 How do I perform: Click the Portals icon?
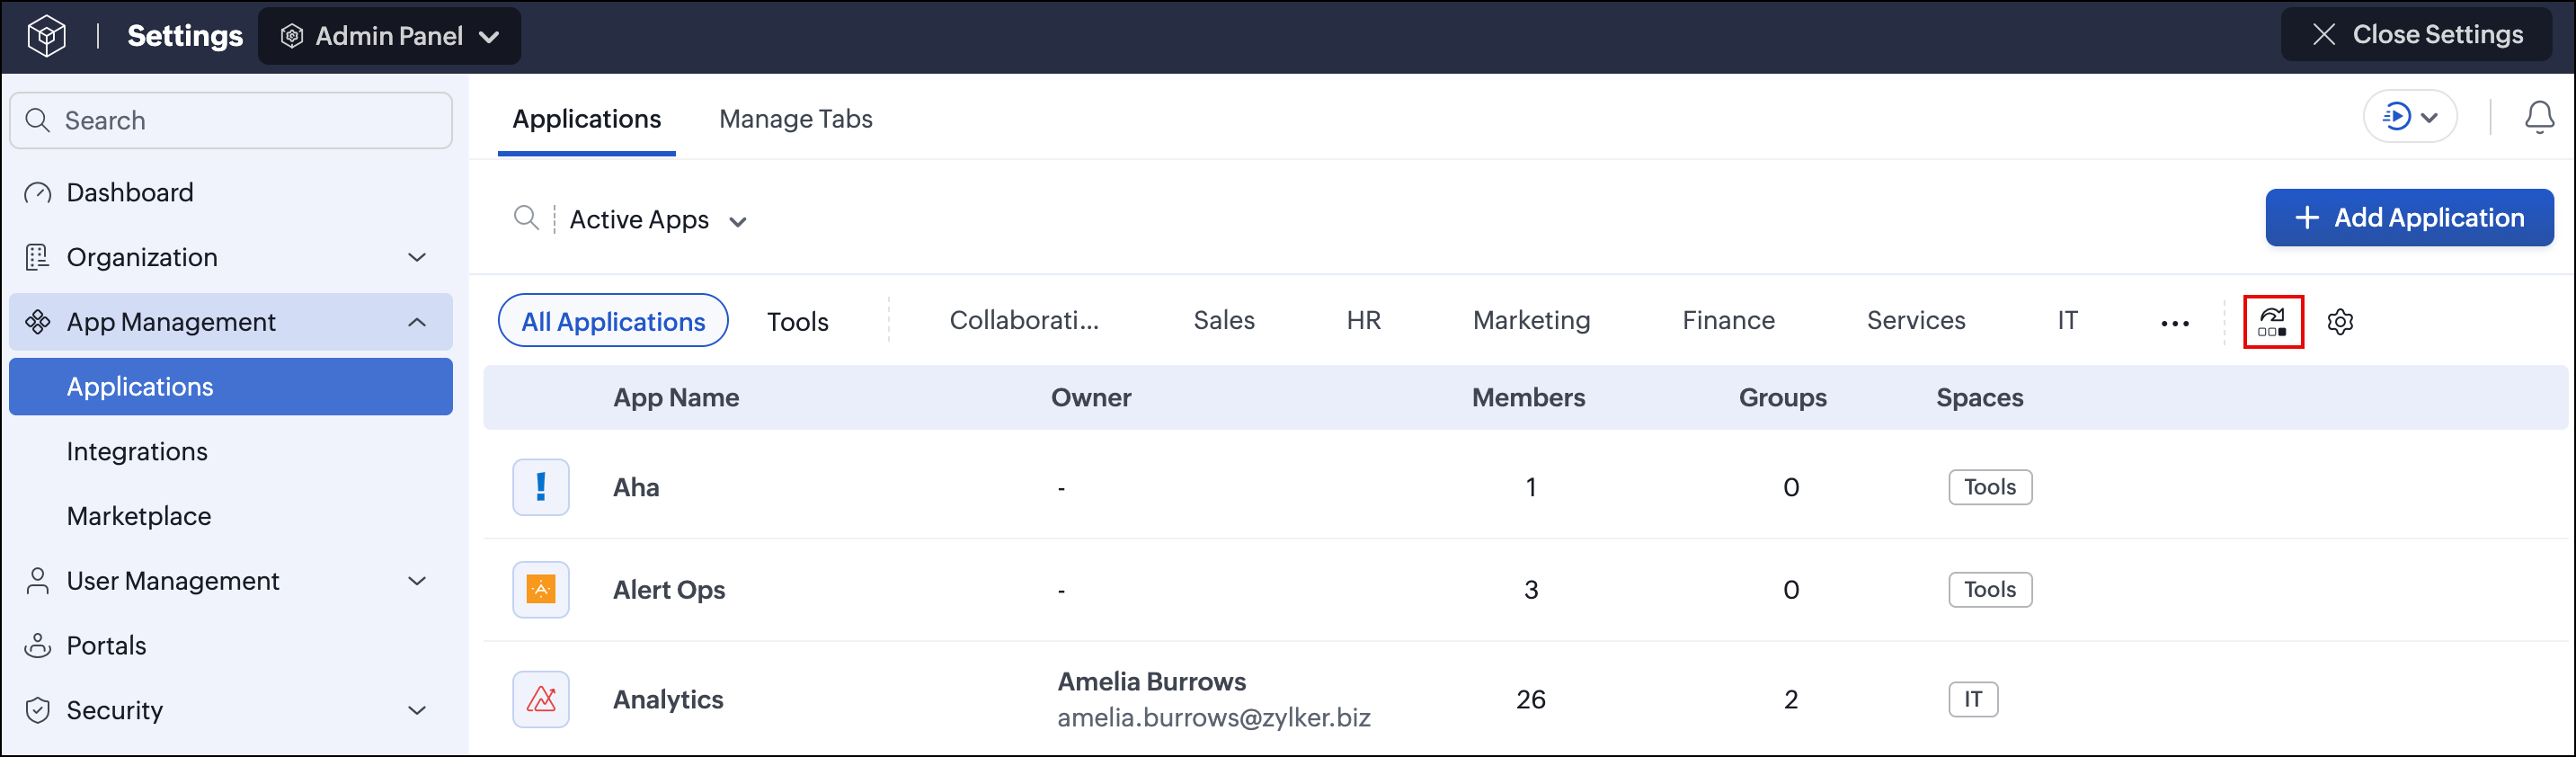pos(38,646)
